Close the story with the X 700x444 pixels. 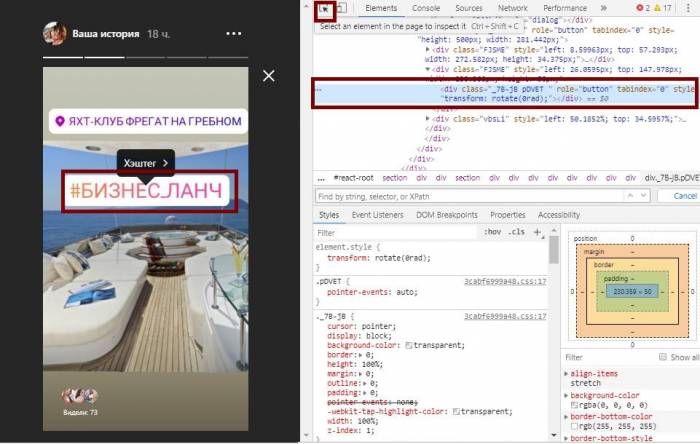[x=268, y=76]
